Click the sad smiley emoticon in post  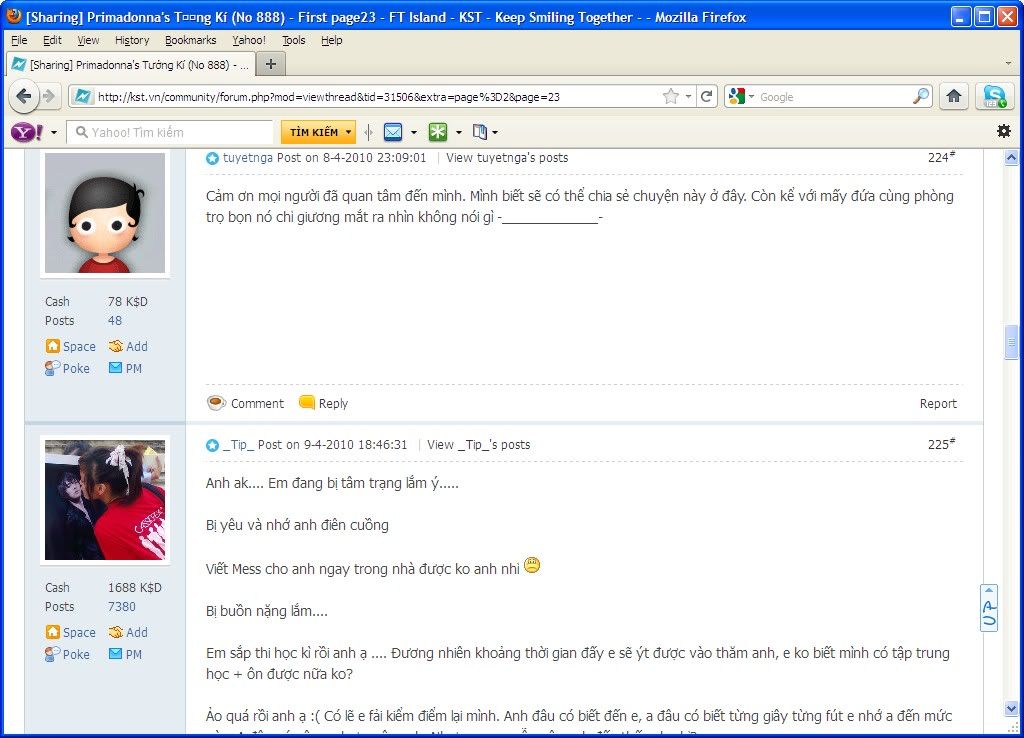pos(532,565)
